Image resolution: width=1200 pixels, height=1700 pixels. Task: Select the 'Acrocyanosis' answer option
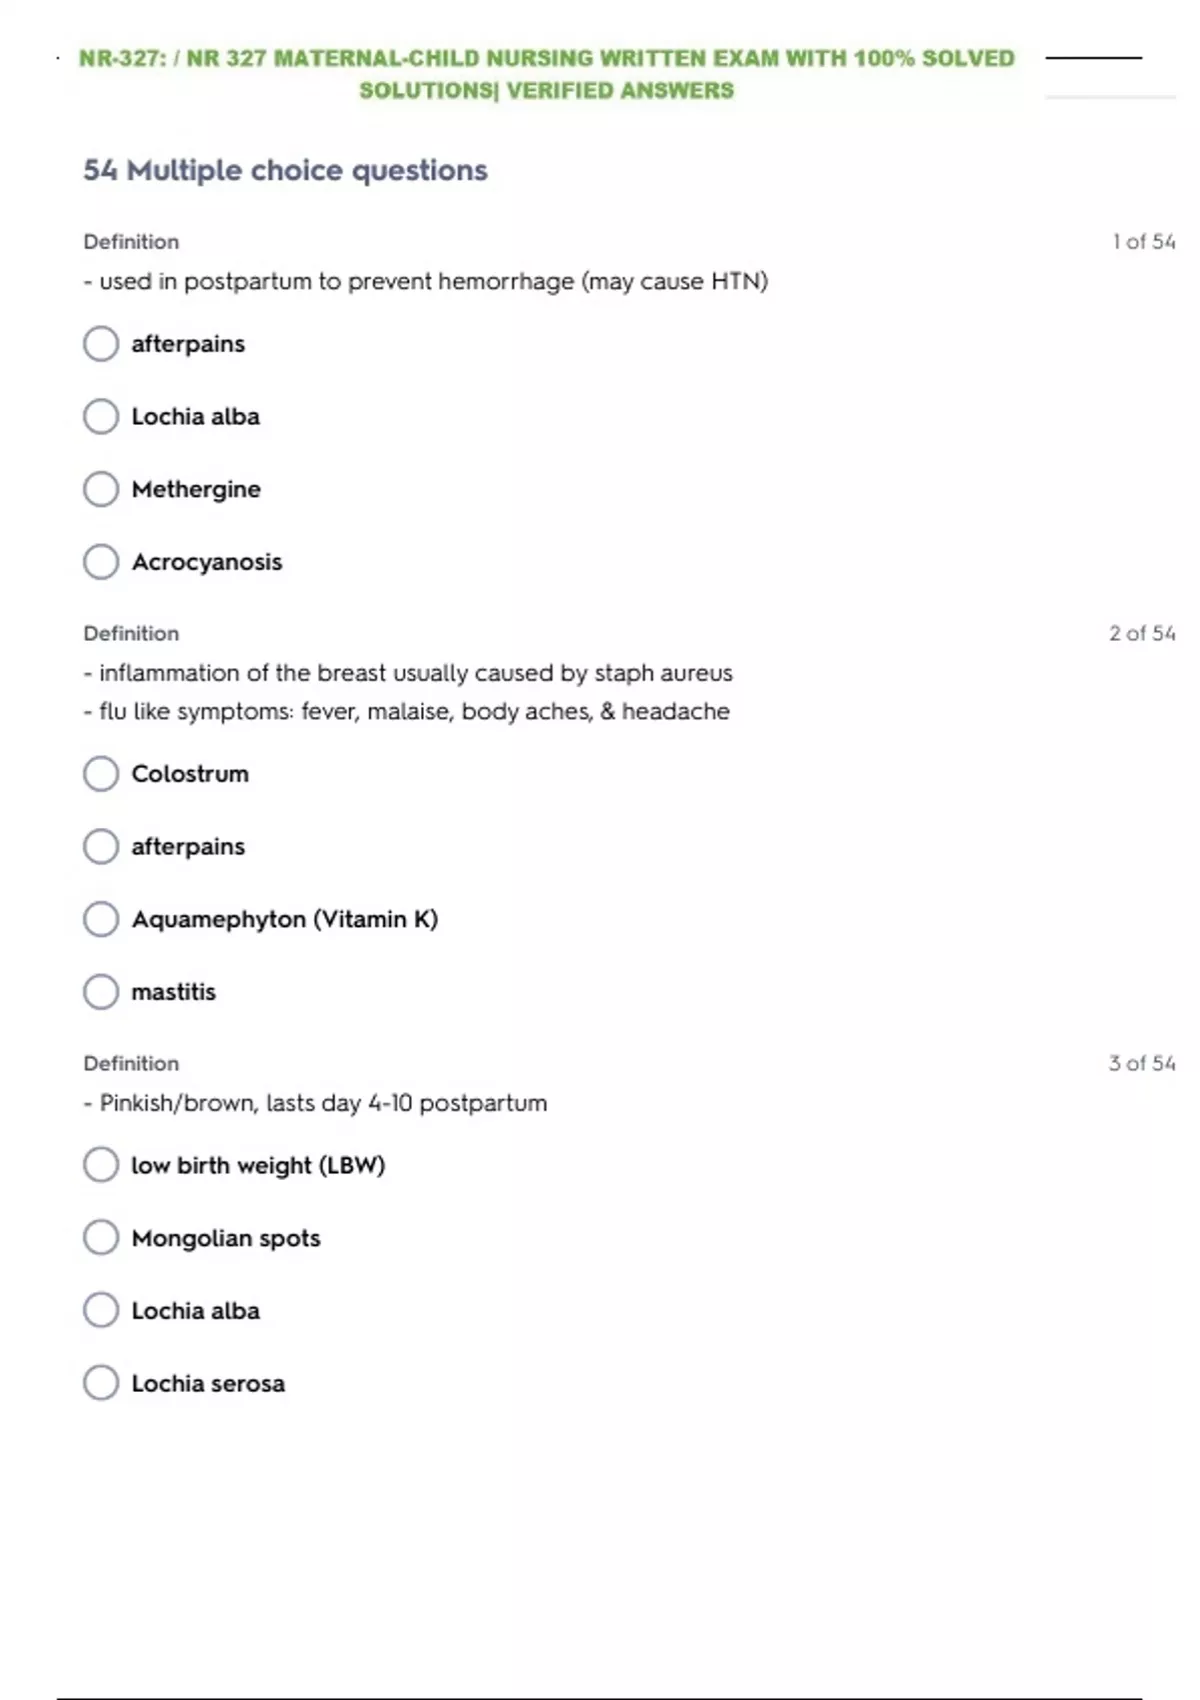(101, 562)
